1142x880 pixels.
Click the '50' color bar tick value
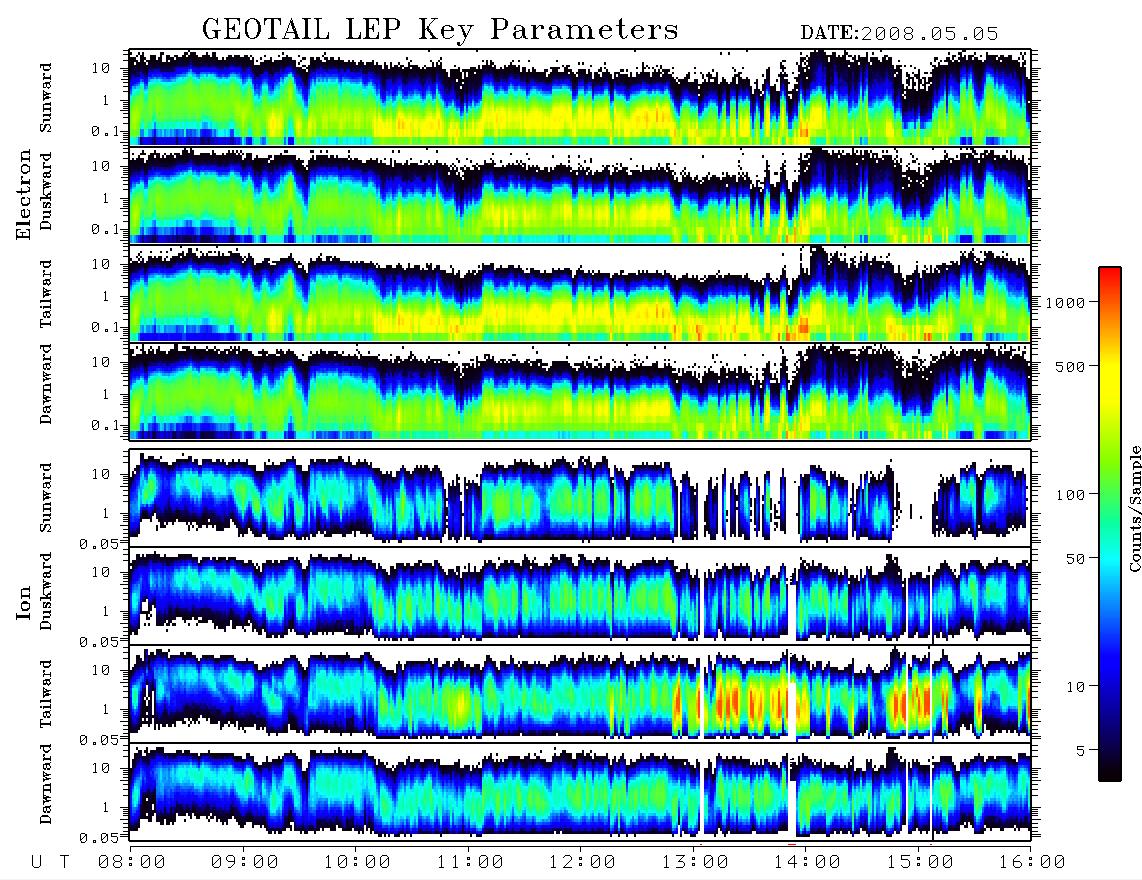1075,559
